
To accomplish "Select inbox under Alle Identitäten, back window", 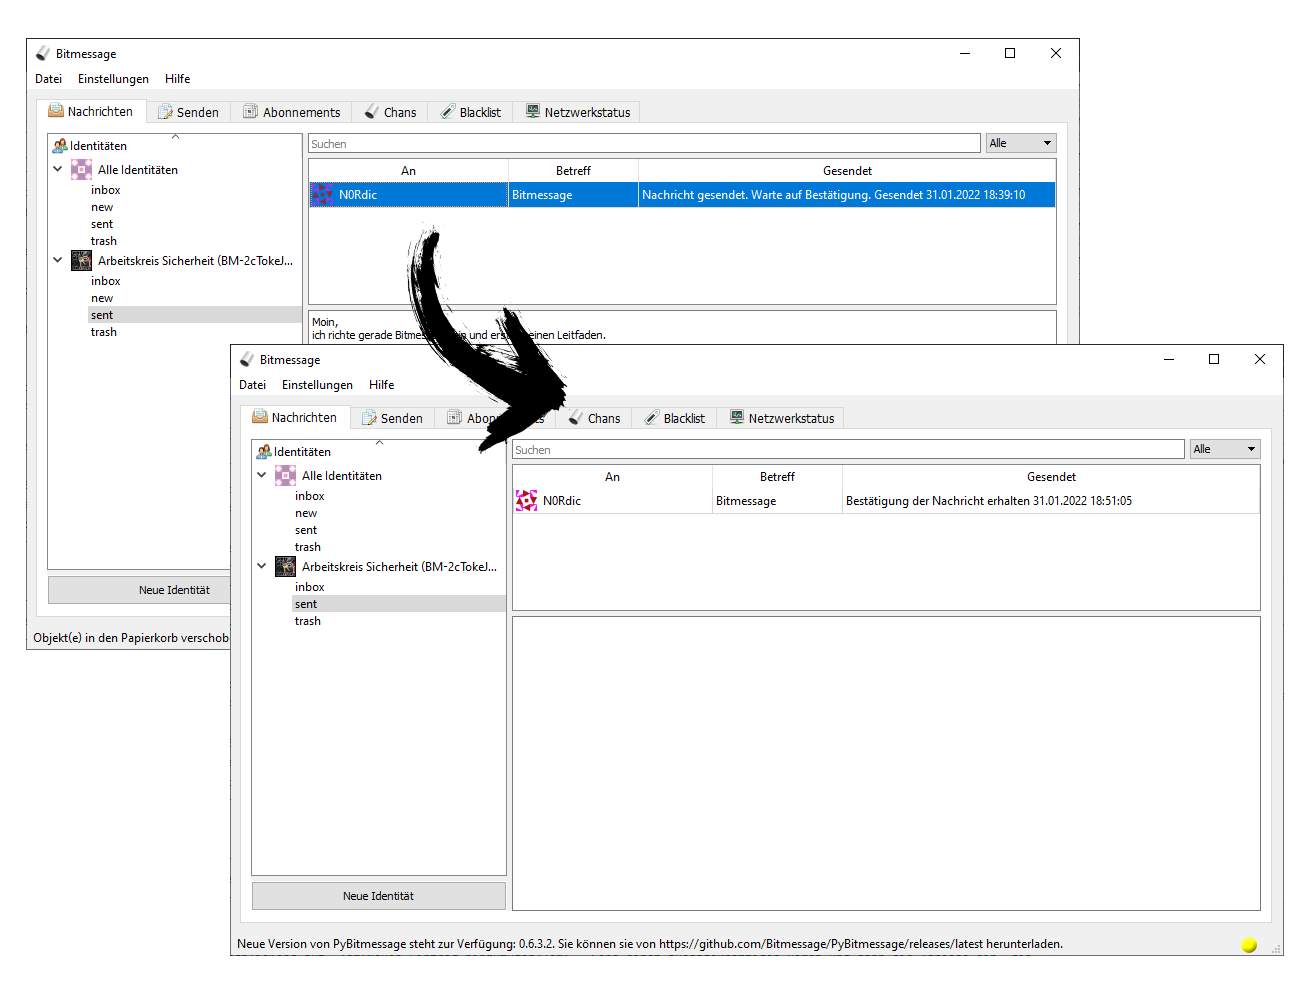I will tap(105, 190).
